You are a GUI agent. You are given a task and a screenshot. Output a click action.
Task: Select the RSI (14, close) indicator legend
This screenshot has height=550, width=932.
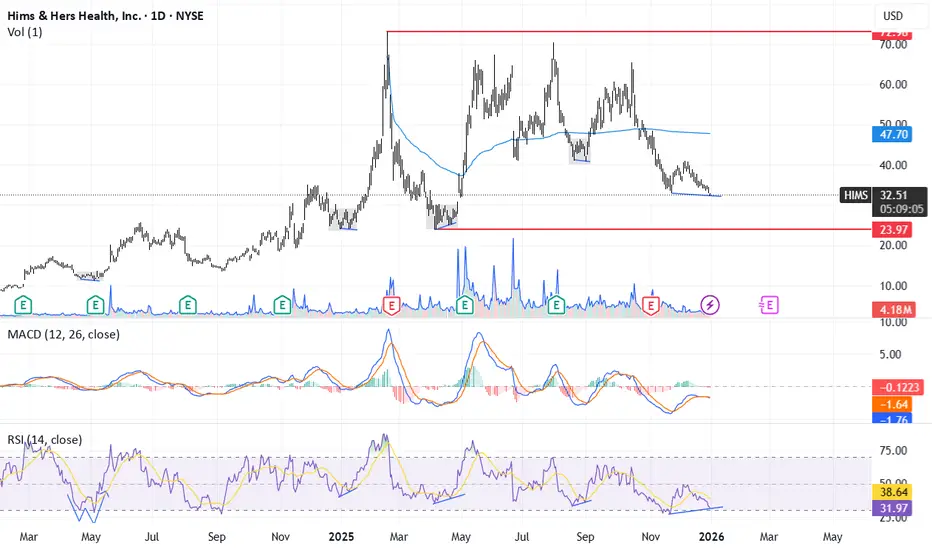click(45, 439)
